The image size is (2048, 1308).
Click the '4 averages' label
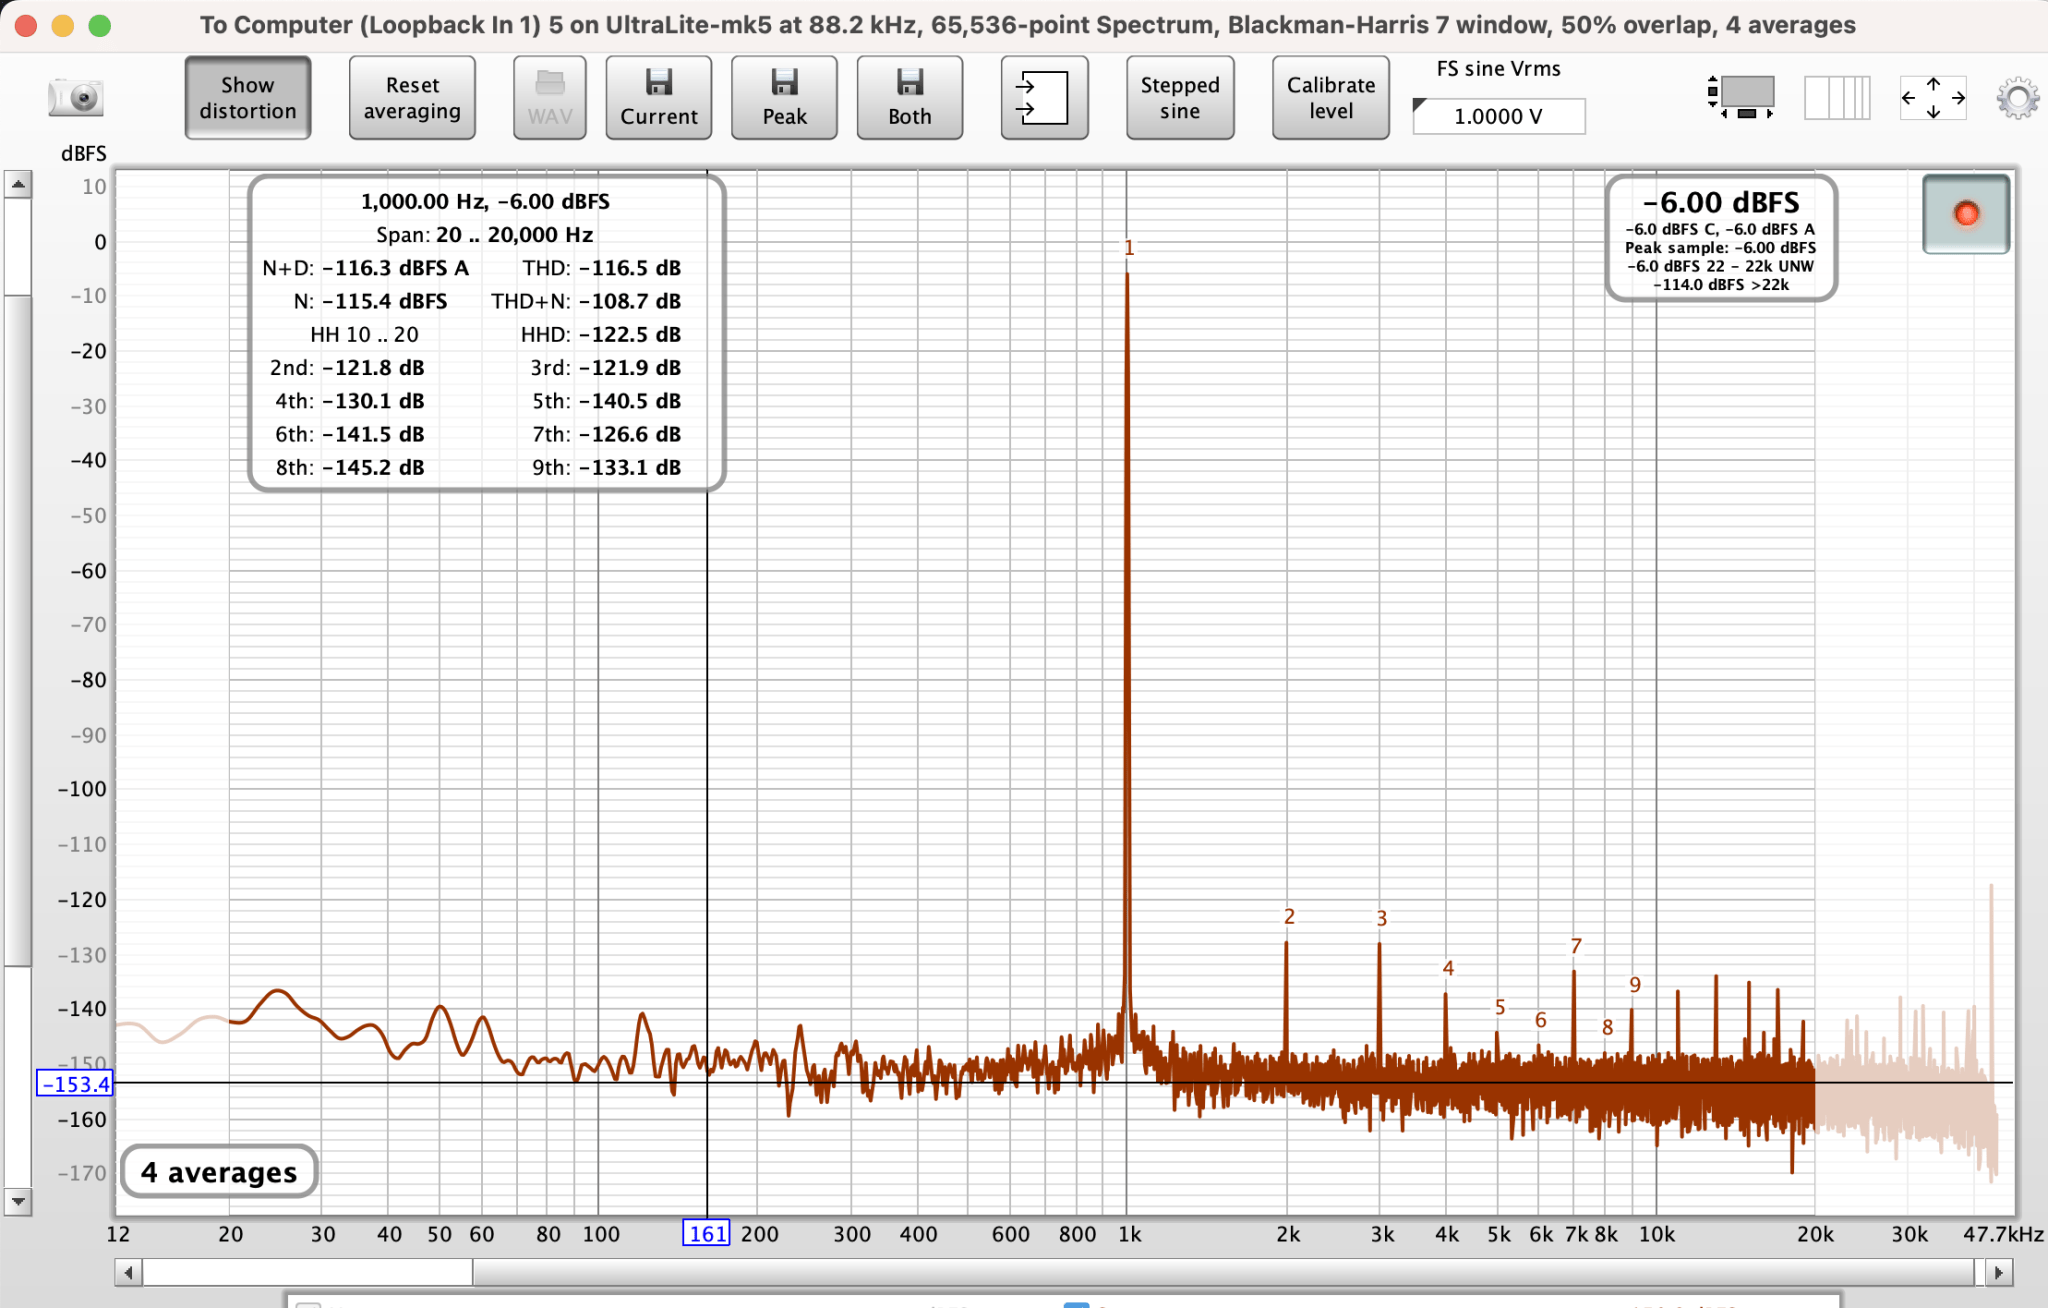(219, 1171)
